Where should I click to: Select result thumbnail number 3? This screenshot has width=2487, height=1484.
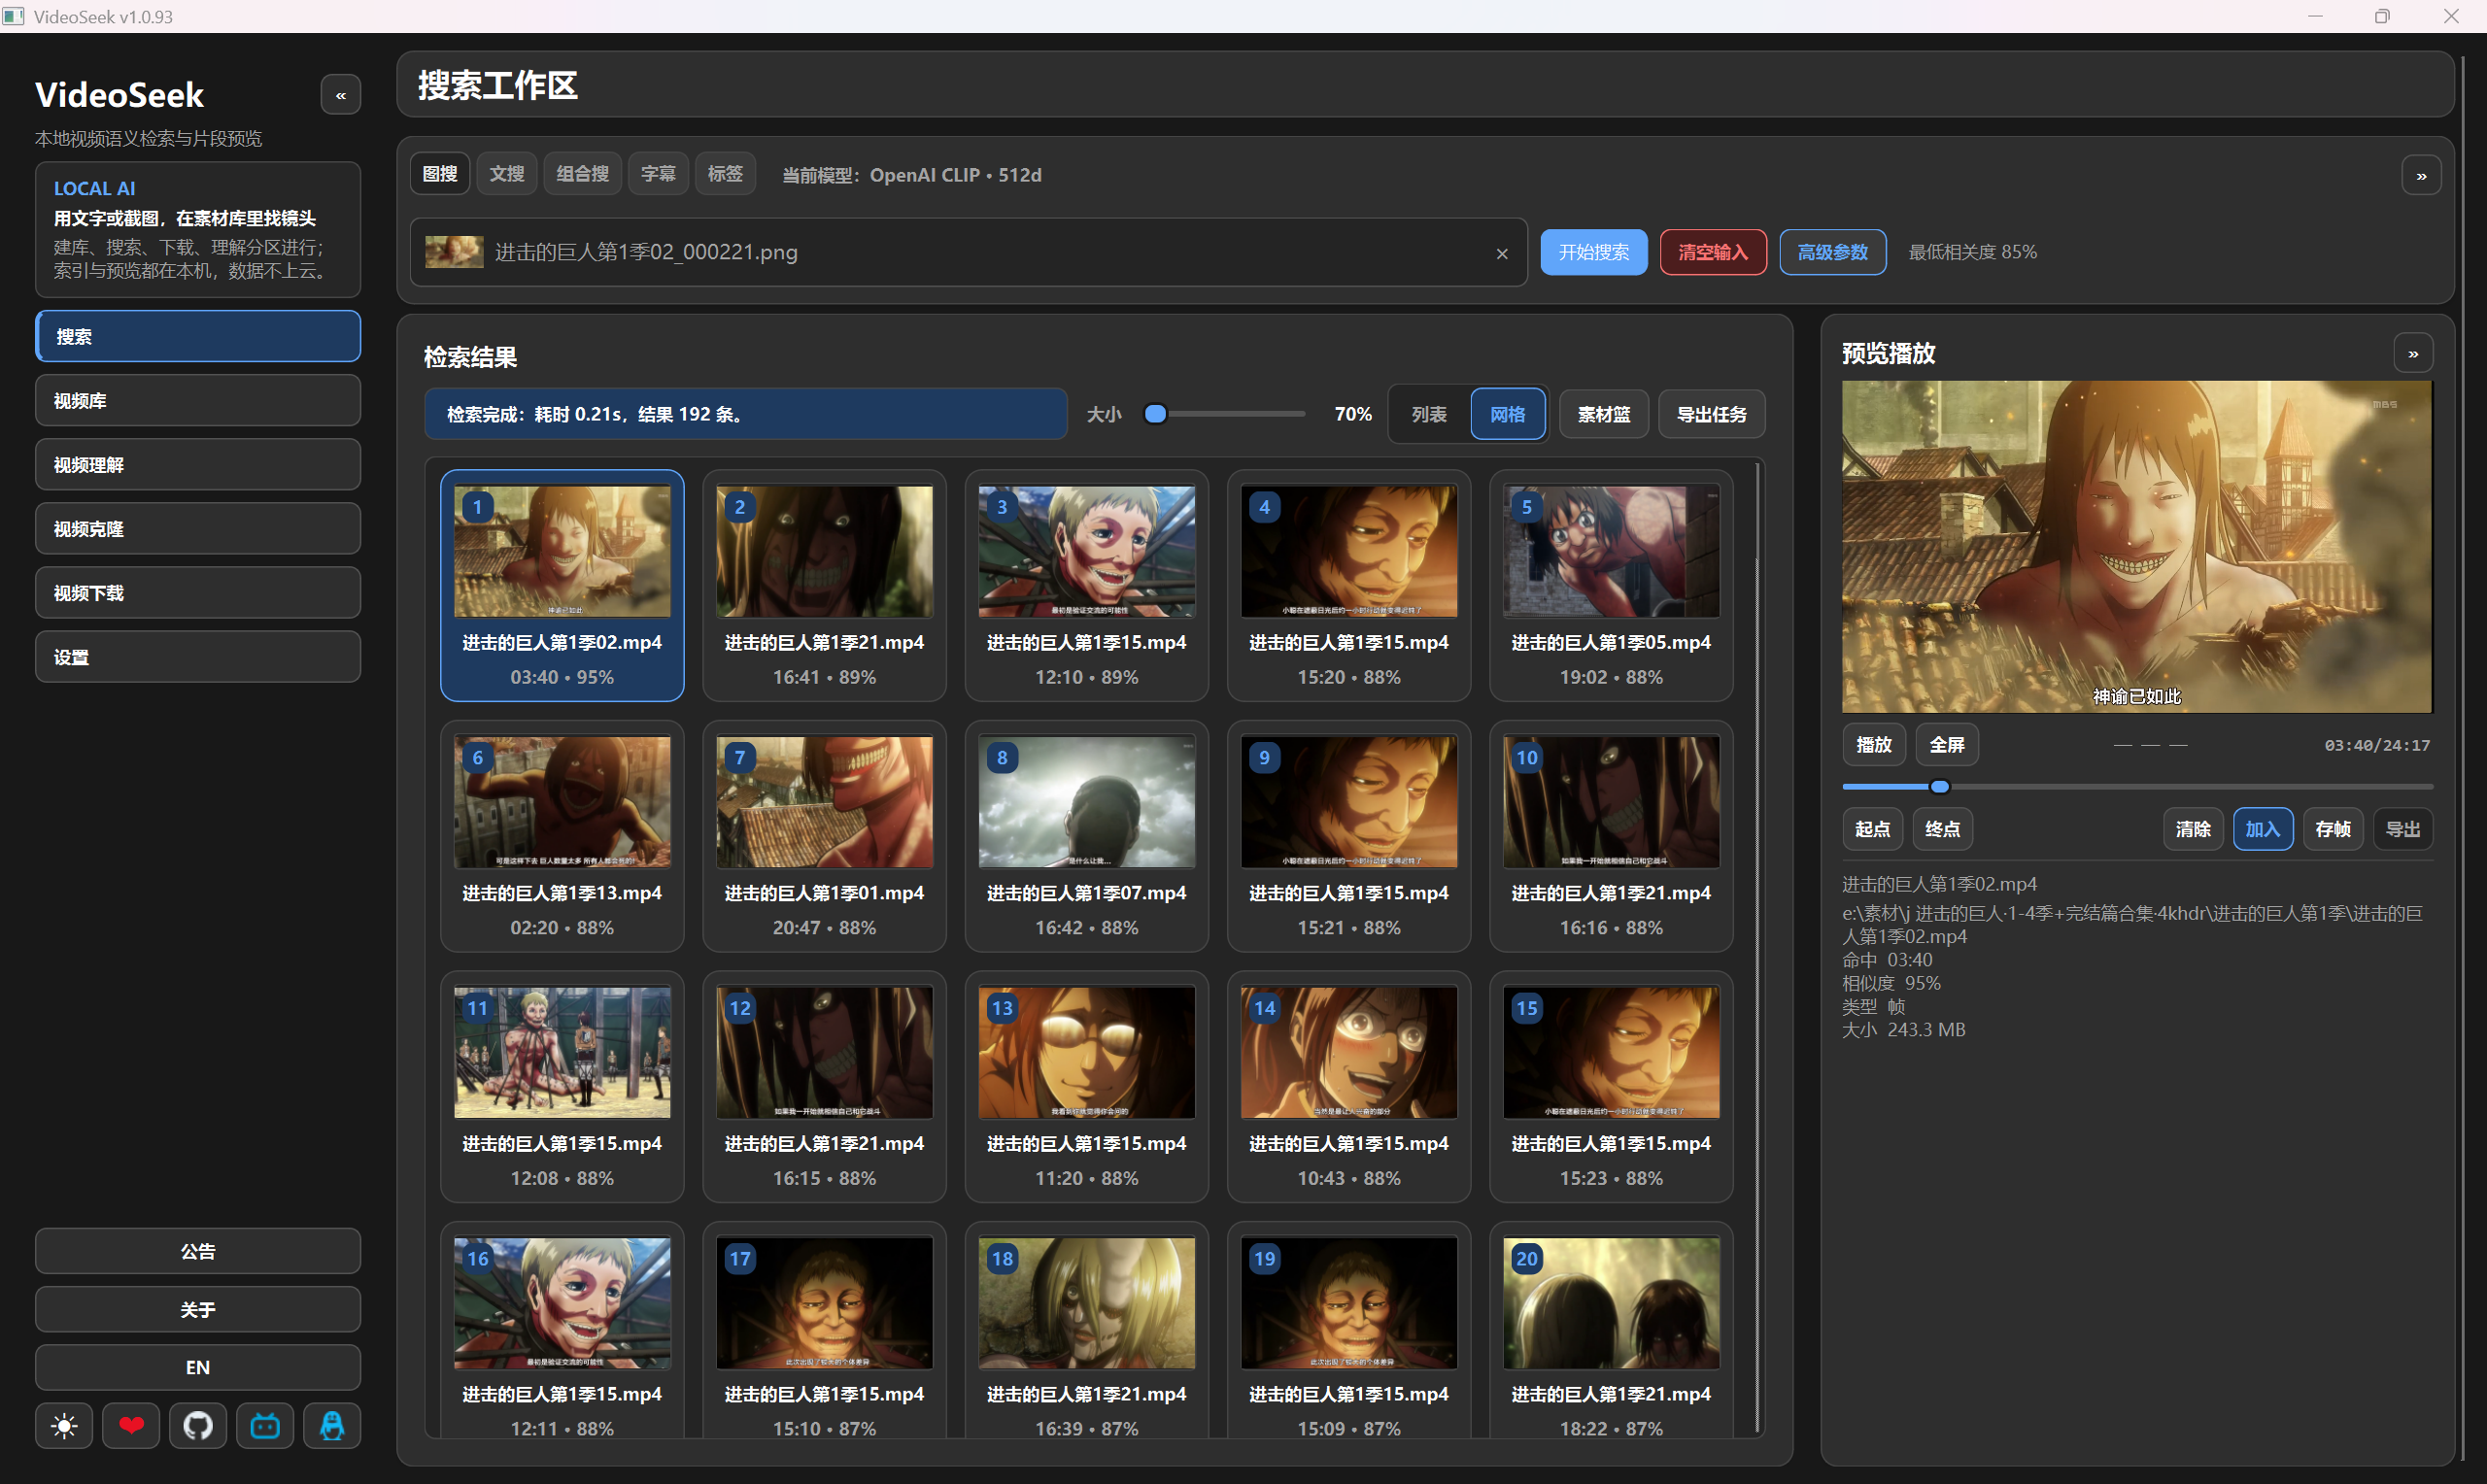pyautogui.click(x=1086, y=552)
